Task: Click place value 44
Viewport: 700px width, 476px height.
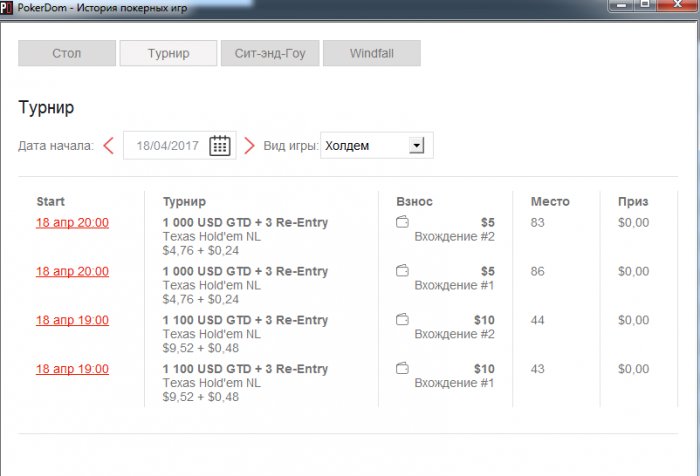Action: coord(538,320)
